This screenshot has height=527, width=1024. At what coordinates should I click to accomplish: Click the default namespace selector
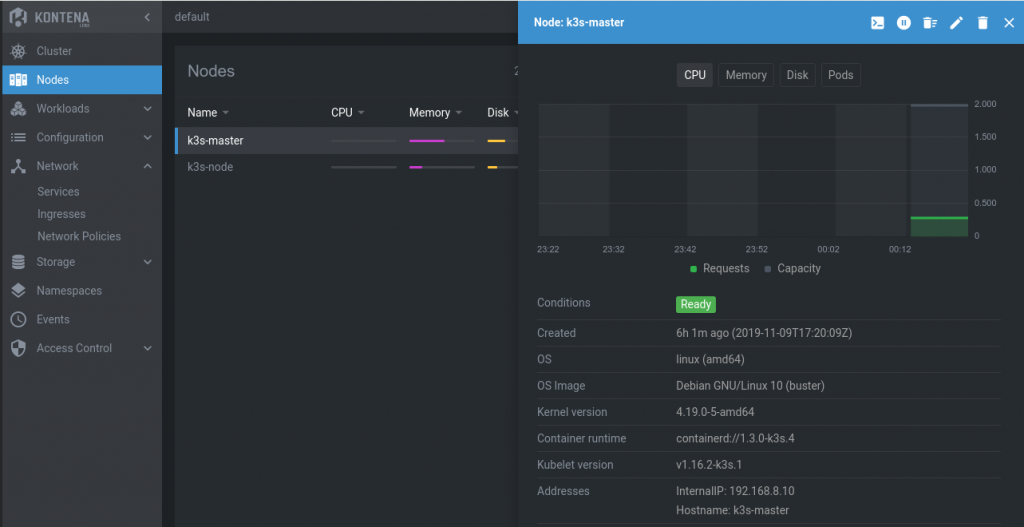tap(192, 17)
